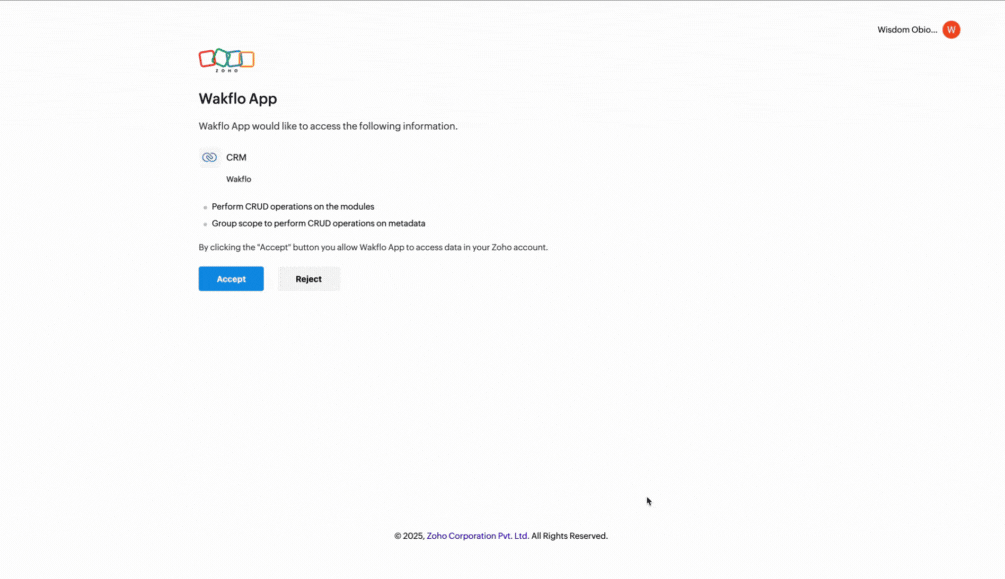Screen dimensions: 1005x579
Task: Open the Zoho Corporation Pvt. Ltd. link
Action: 476,535
